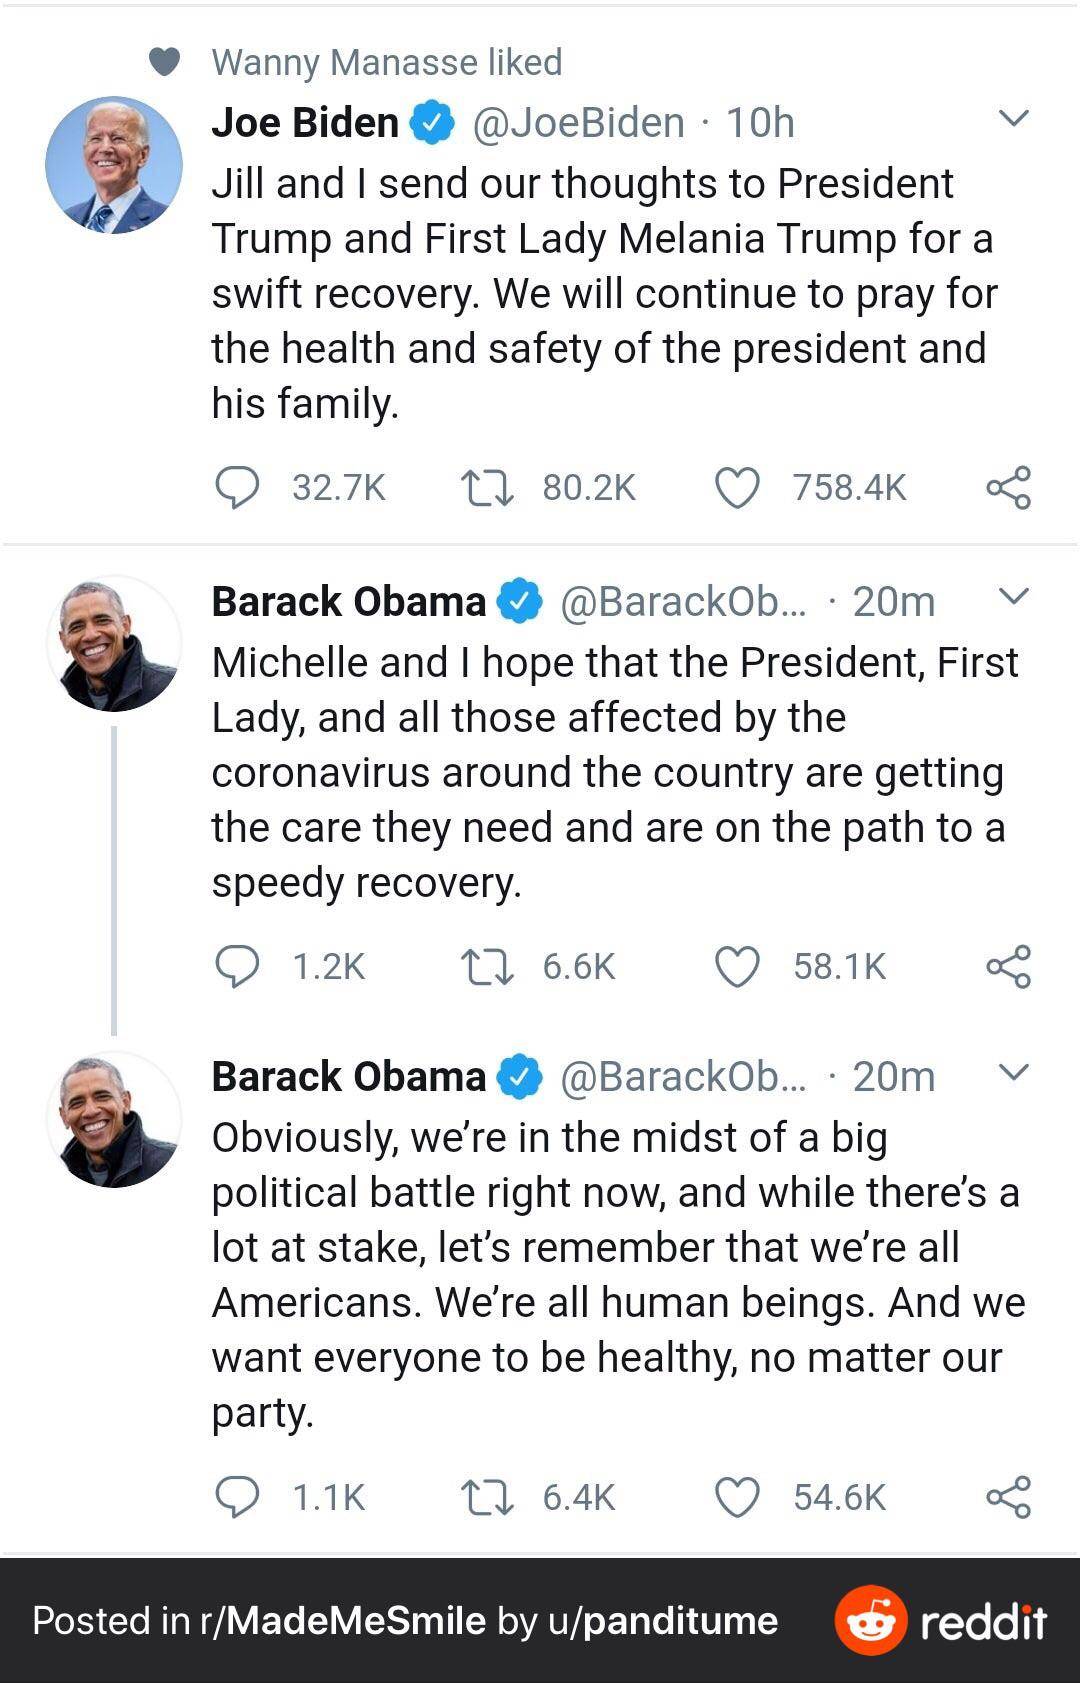The height and width of the screenshot is (1683, 1080).
Task: Open Joe Biden's profile picture
Action: [x=114, y=165]
